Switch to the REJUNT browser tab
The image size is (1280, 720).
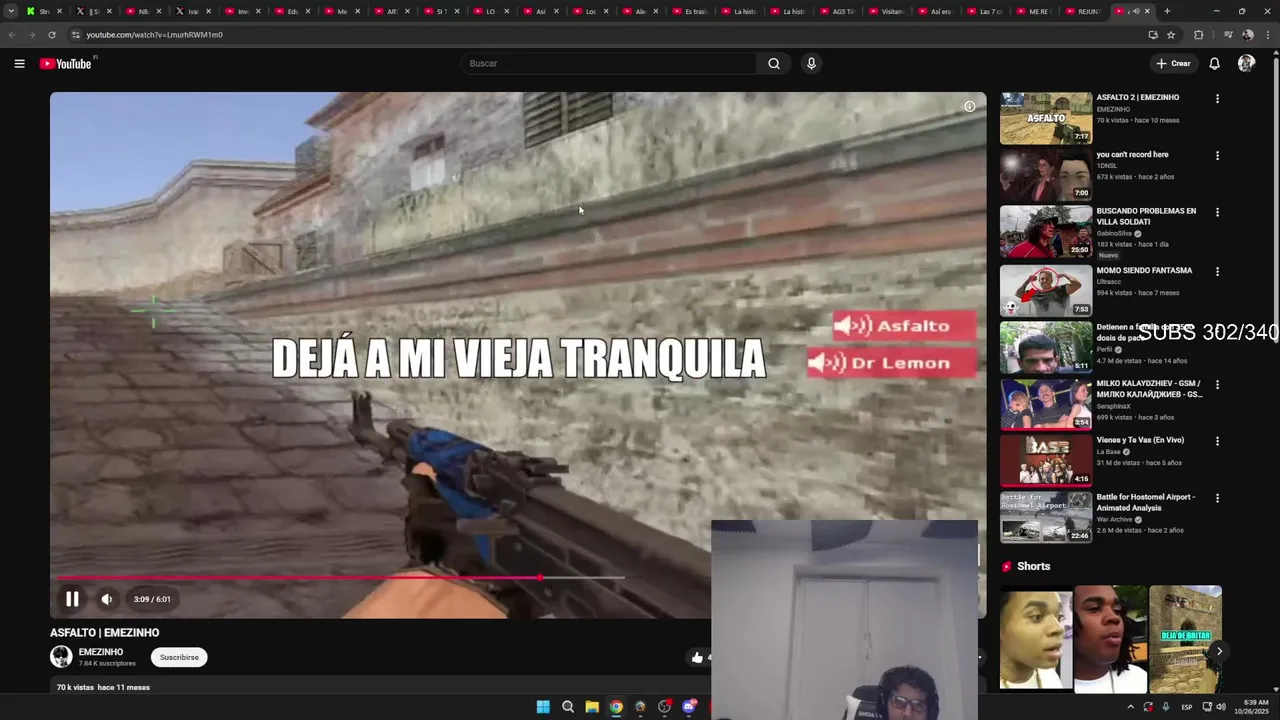1086,11
